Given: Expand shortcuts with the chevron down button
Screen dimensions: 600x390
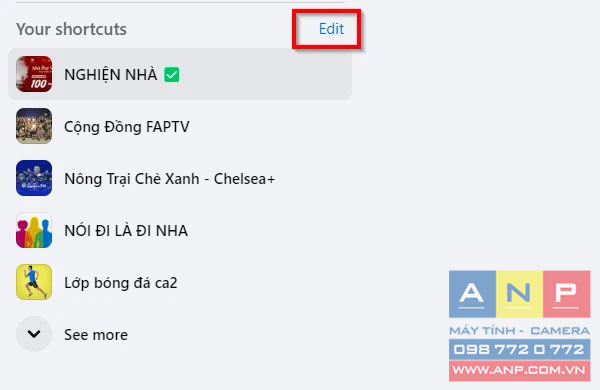Looking at the screenshot, I should pyautogui.click(x=34, y=334).
